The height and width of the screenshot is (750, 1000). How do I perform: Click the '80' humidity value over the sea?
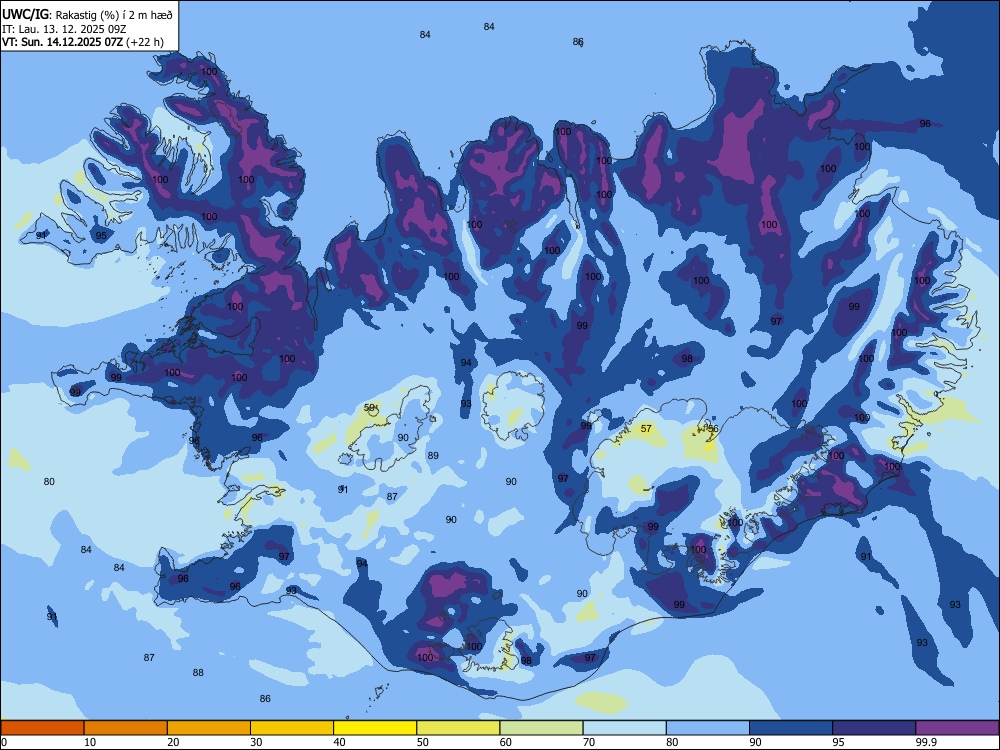(49, 482)
